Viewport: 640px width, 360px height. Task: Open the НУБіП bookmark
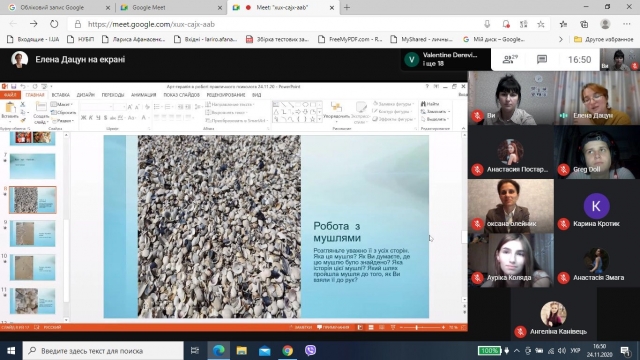[80, 40]
